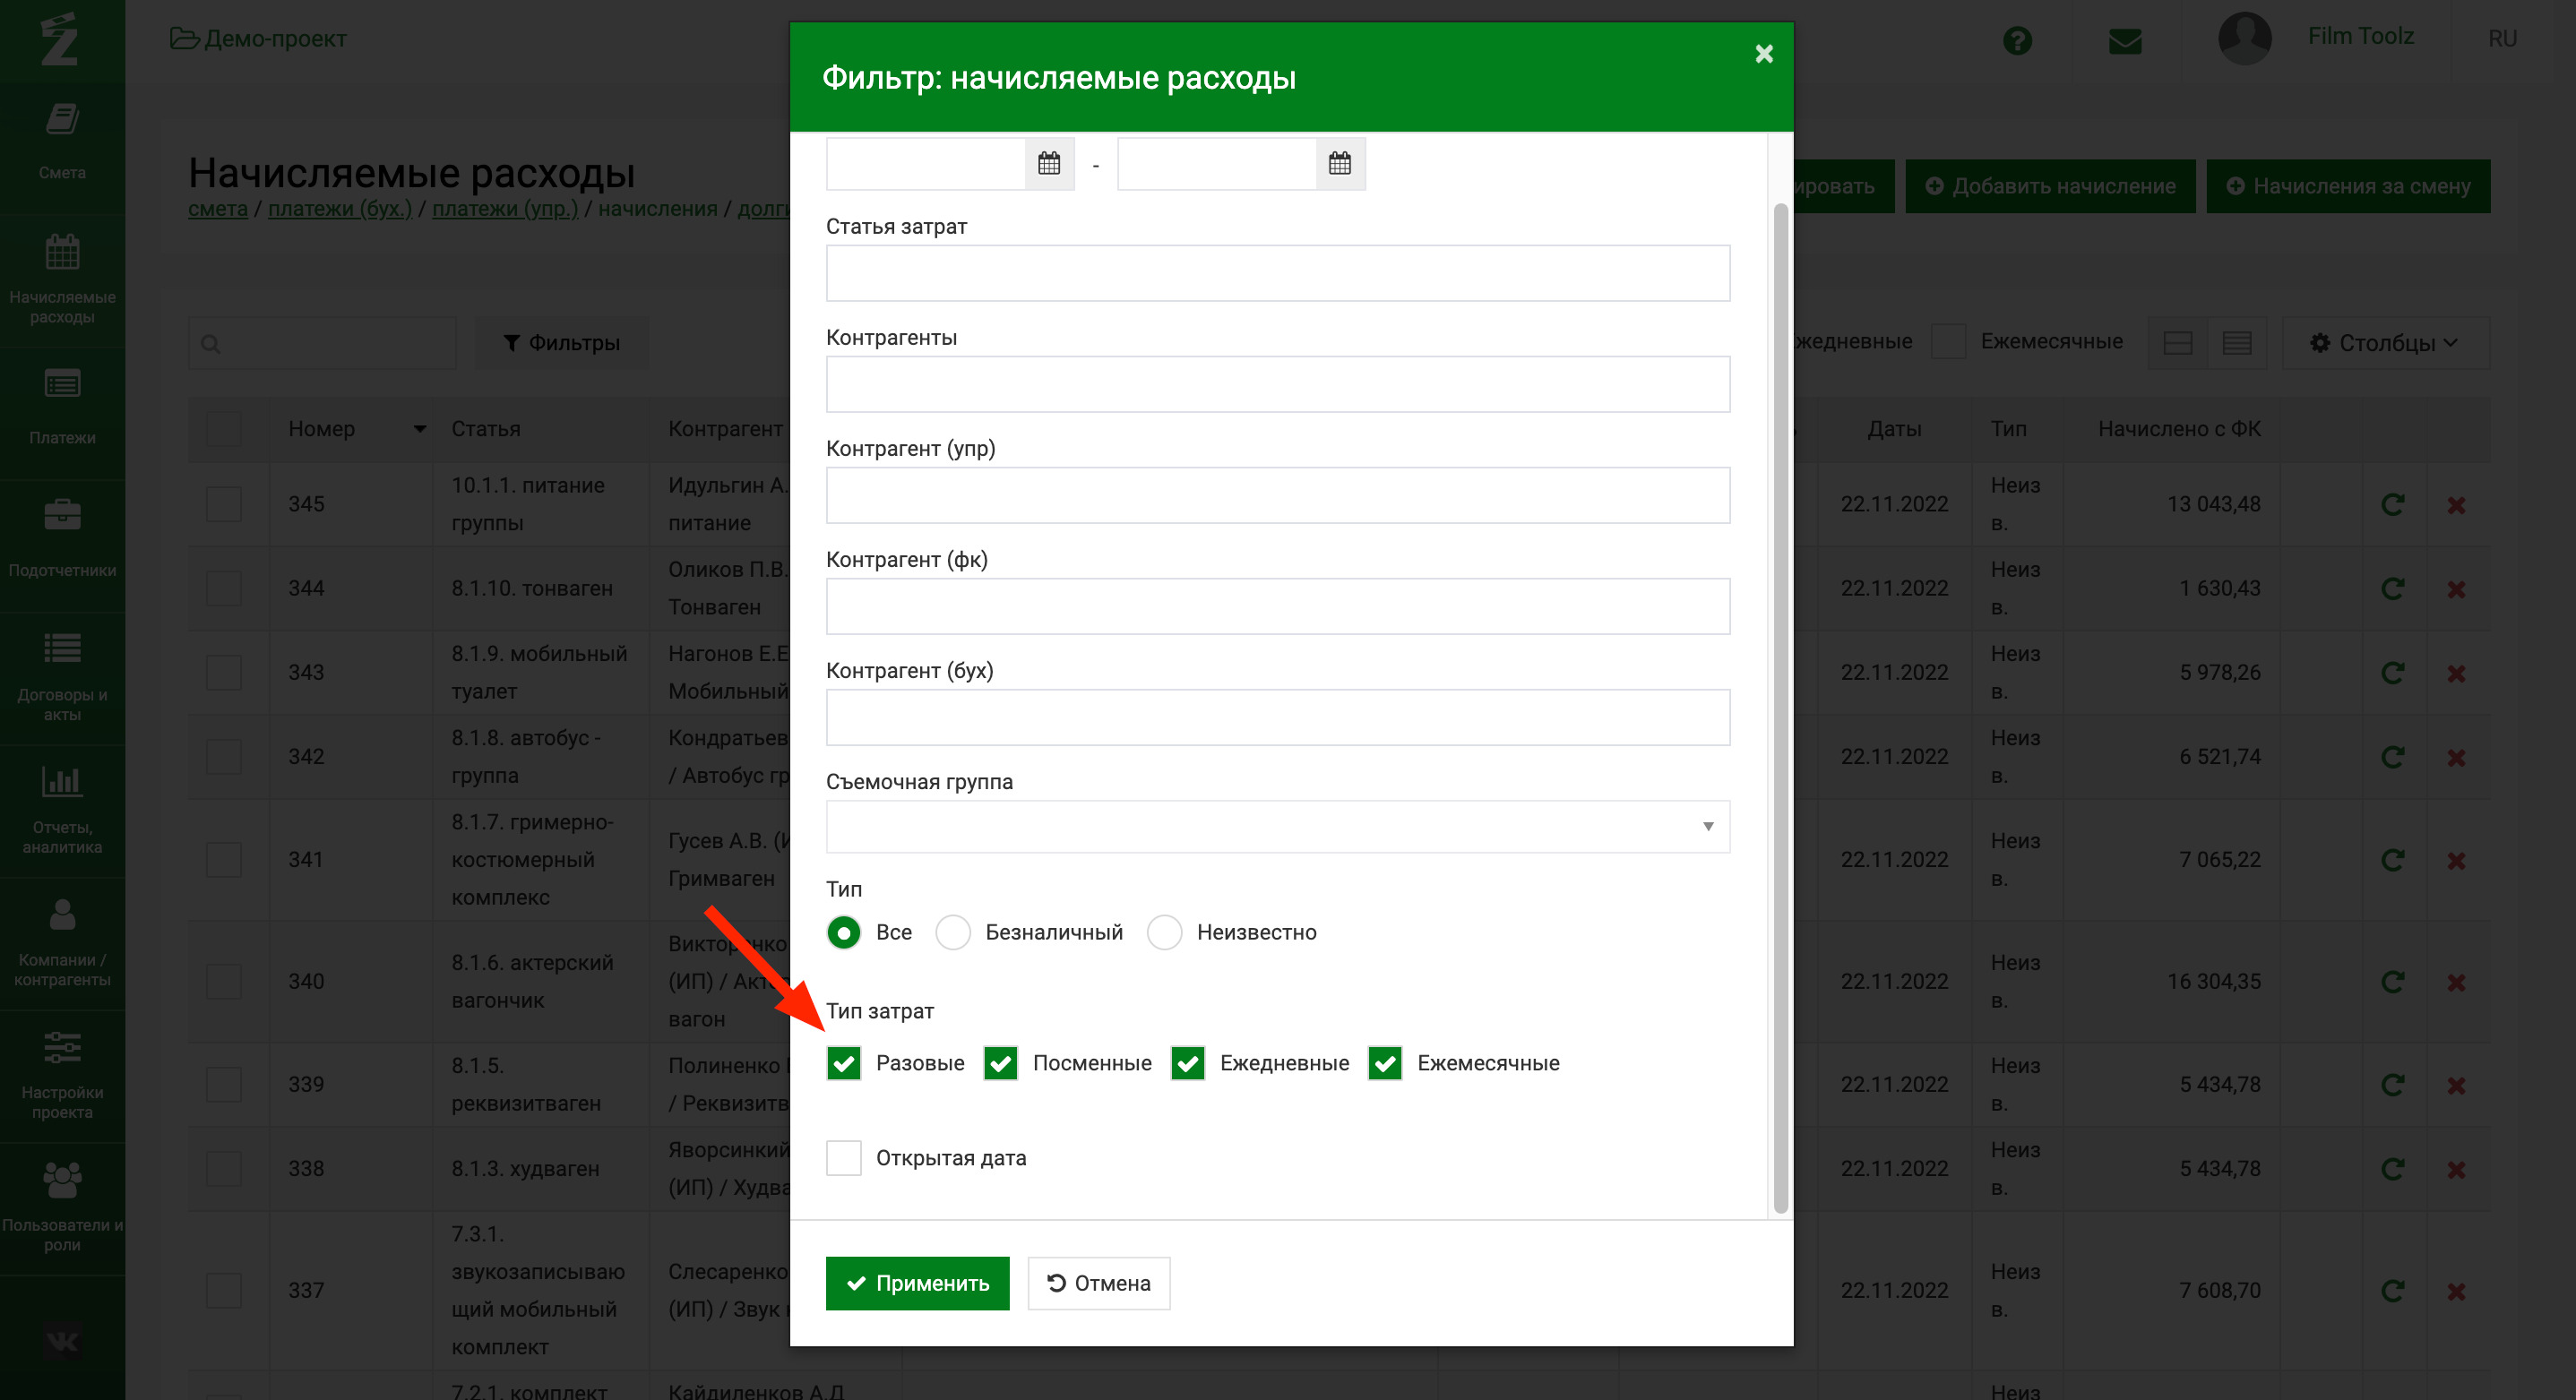The image size is (2576, 1400).
Task: Delete row 345 with red X
Action: pos(2456,505)
